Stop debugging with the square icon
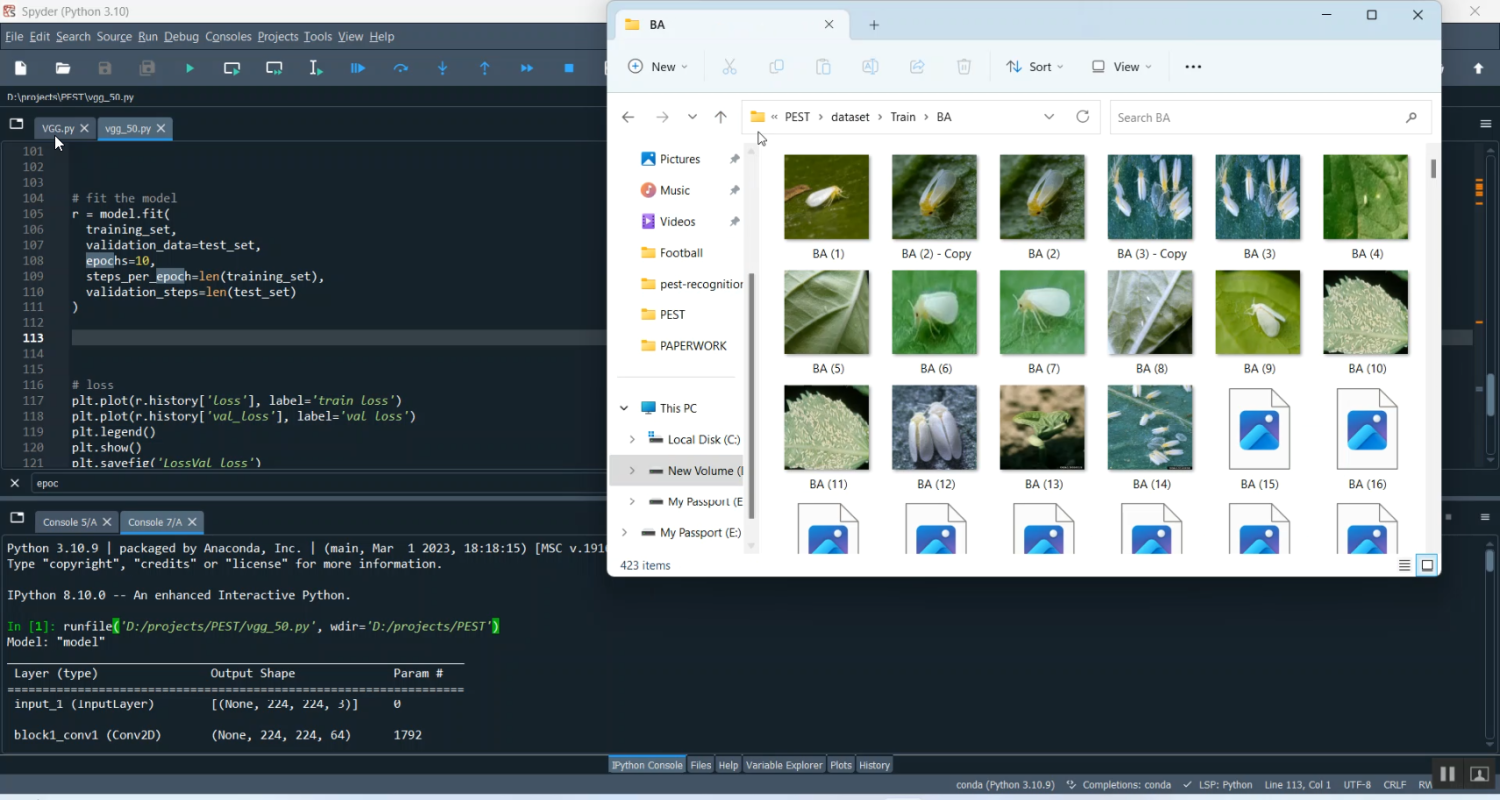 coord(569,68)
